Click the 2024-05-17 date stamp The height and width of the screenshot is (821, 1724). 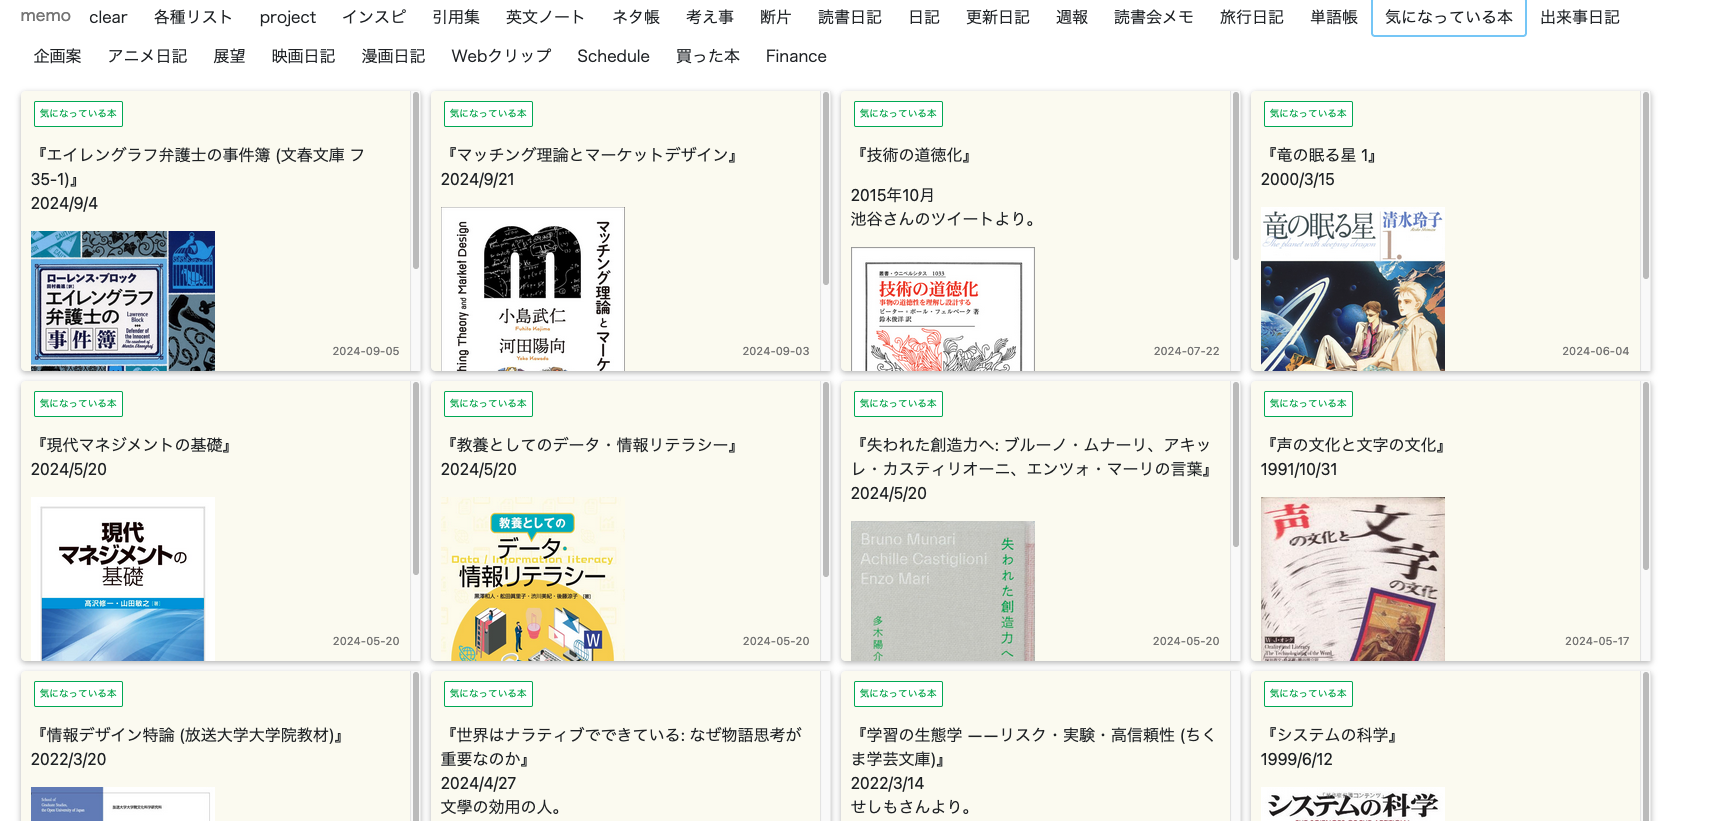pyautogui.click(x=1597, y=641)
